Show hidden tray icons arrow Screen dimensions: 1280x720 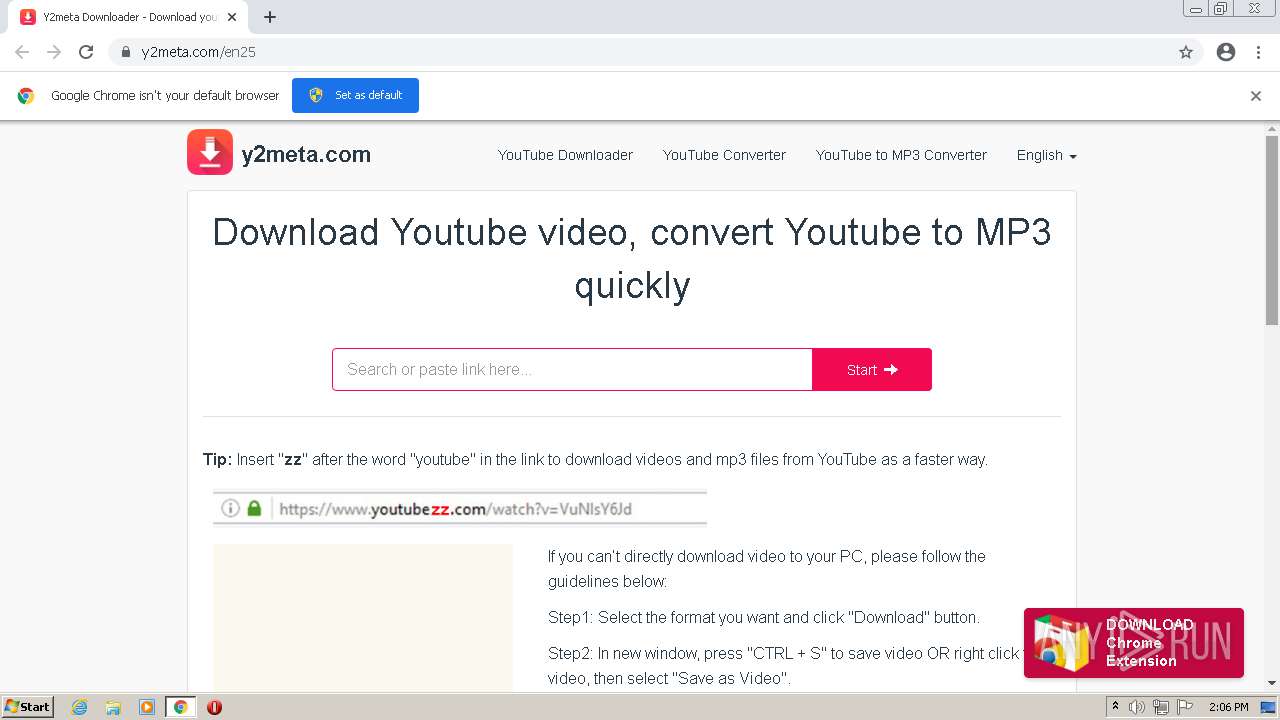pos(1115,707)
